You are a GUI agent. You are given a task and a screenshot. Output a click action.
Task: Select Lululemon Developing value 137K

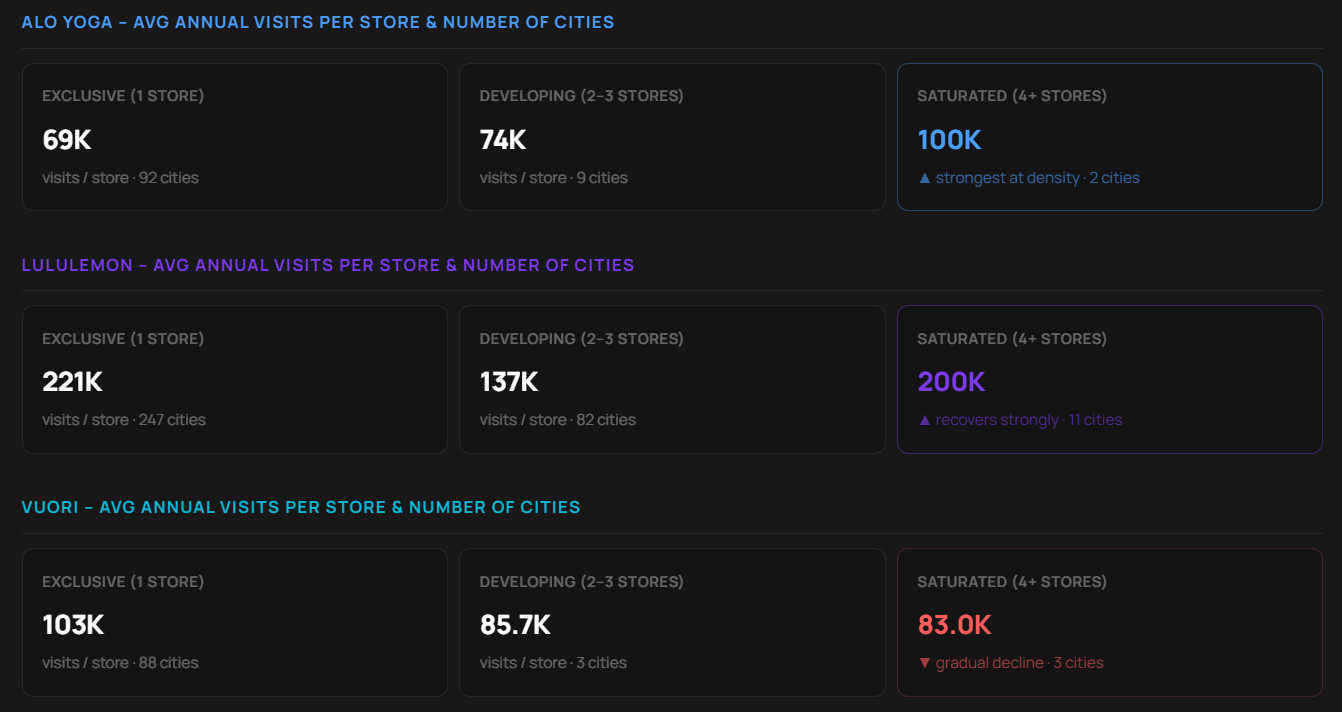(509, 382)
